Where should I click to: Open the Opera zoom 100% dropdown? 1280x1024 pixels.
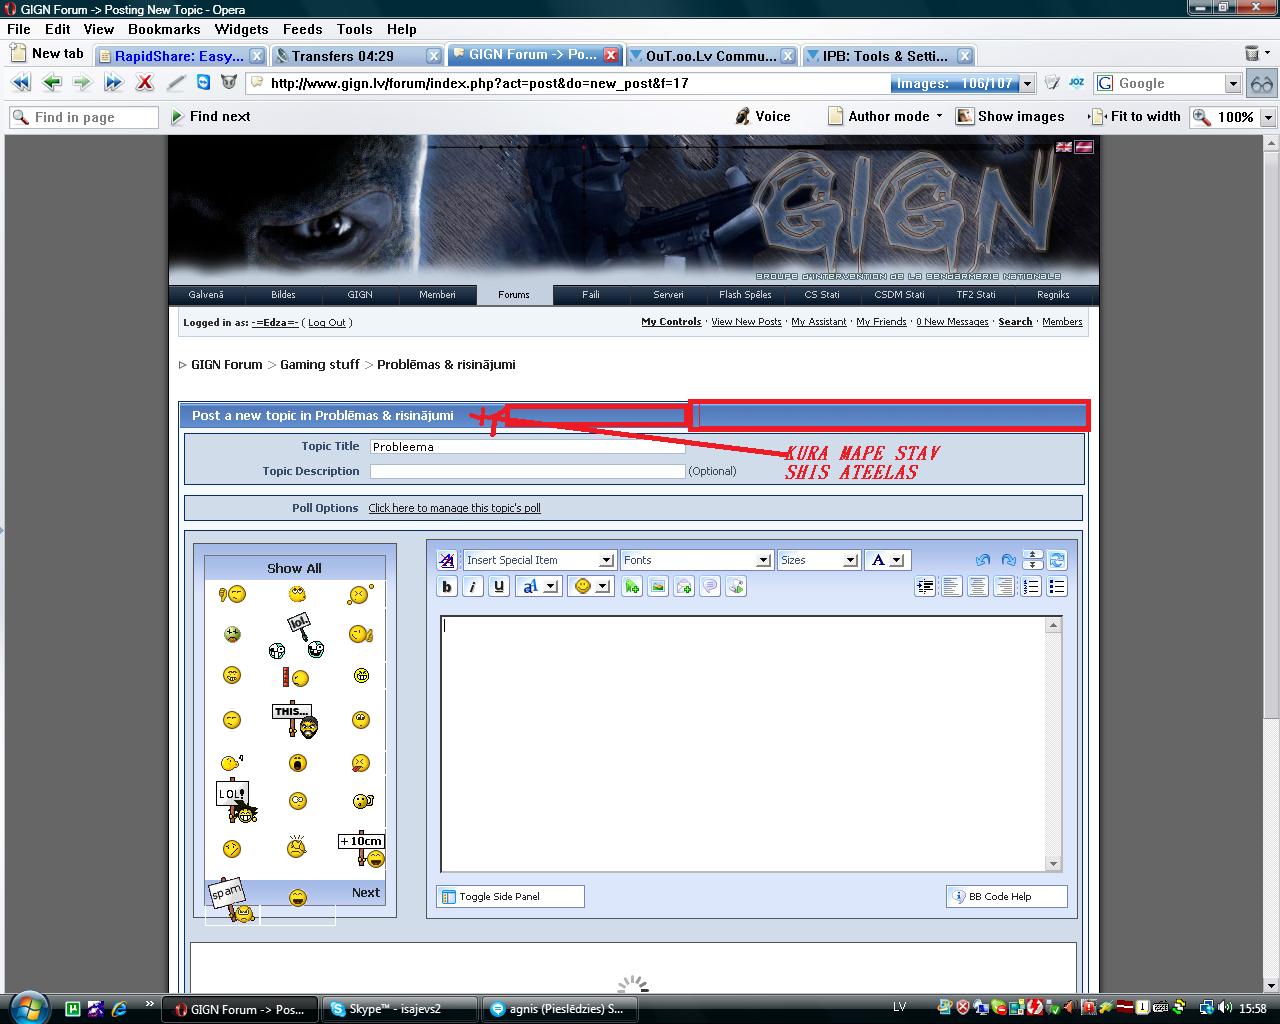click(x=1268, y=117)
